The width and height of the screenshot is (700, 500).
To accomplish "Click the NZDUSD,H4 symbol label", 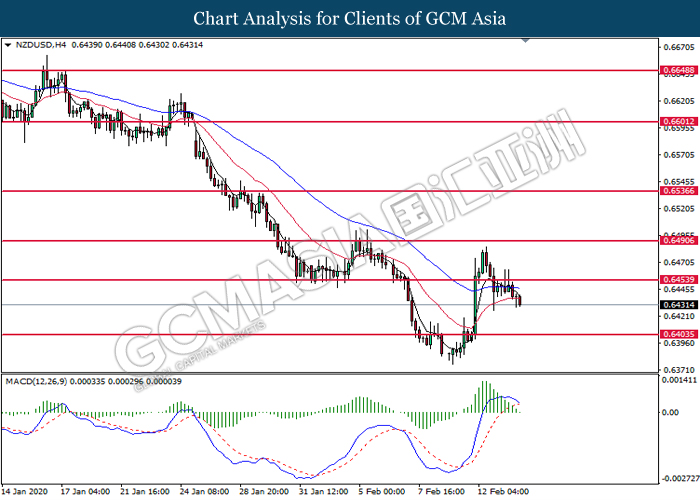I will [41, 45].
